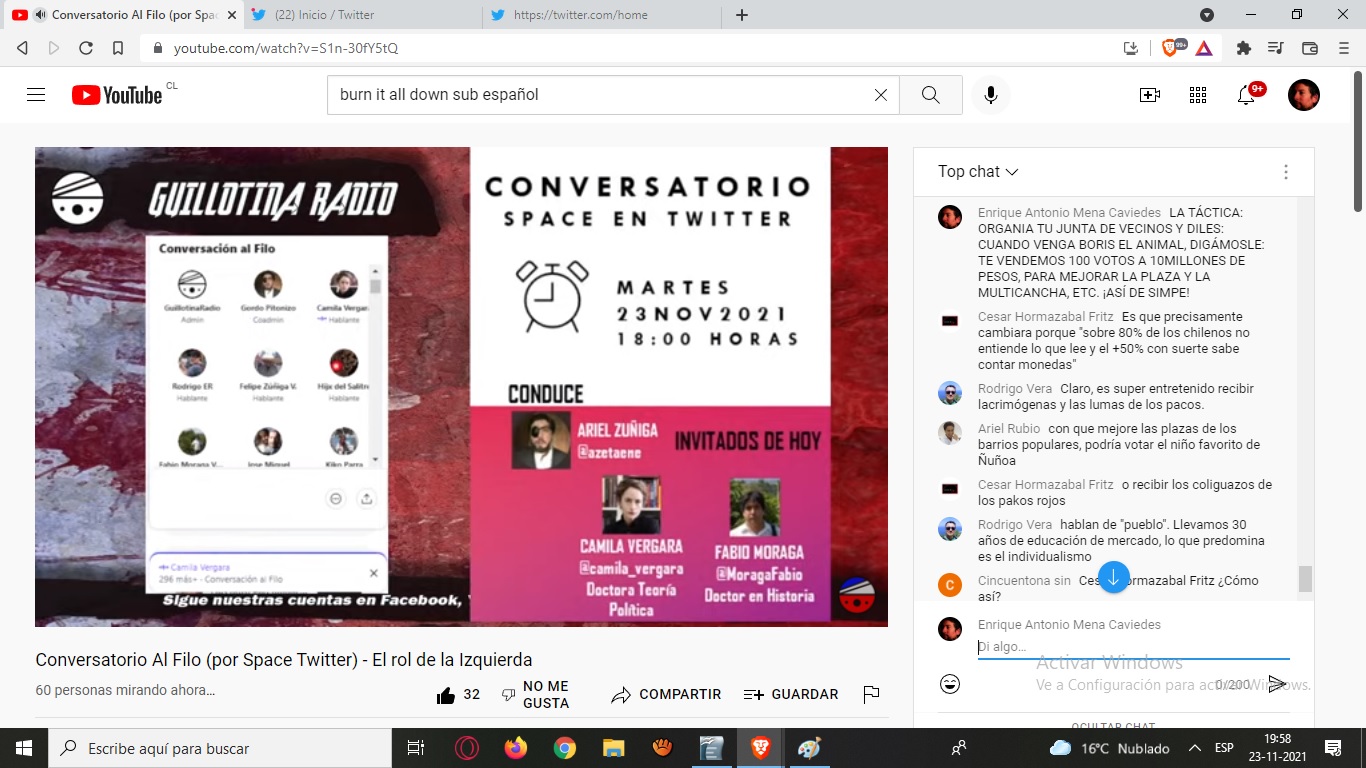
Task: Open the Brave playlist media icon
Action: [x=1275, y=48]
